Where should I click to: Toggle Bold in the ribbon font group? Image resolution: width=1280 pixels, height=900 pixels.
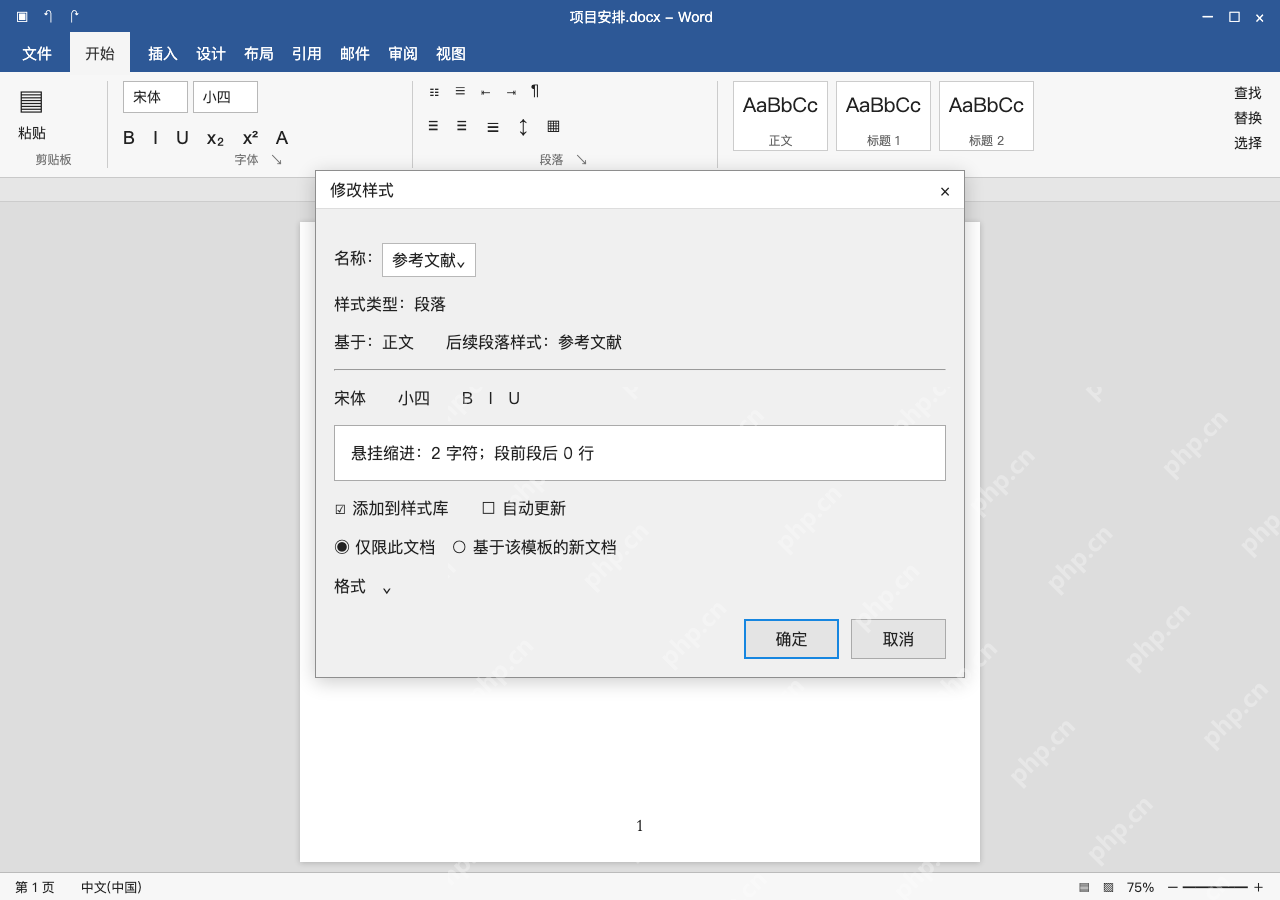click(x=129, y=138)
